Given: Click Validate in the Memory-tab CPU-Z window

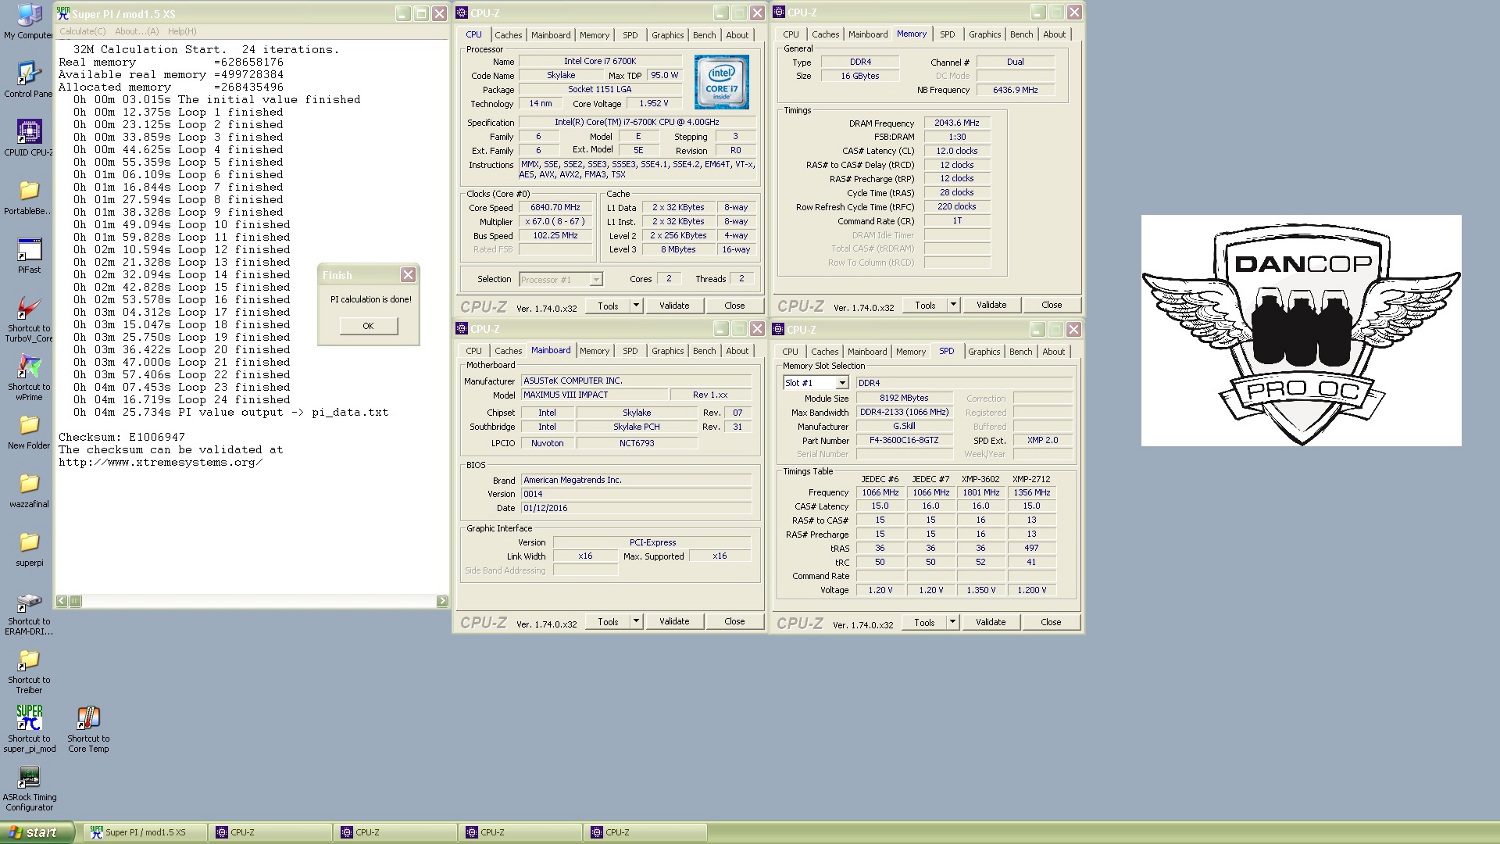Looking at the screenshot, I should coord(991,305).
